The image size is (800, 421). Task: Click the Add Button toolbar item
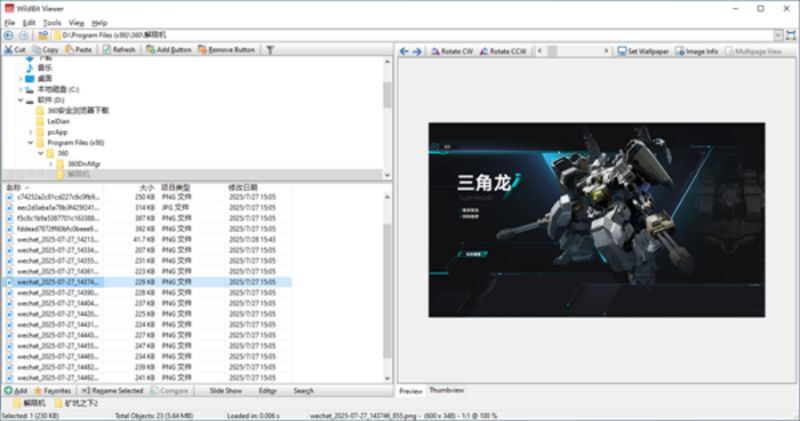tap(168, 49)
